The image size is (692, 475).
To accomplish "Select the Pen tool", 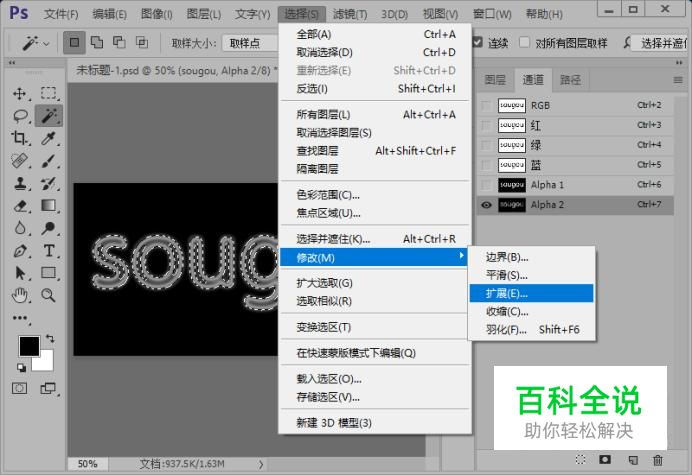I will coord(19,251).
